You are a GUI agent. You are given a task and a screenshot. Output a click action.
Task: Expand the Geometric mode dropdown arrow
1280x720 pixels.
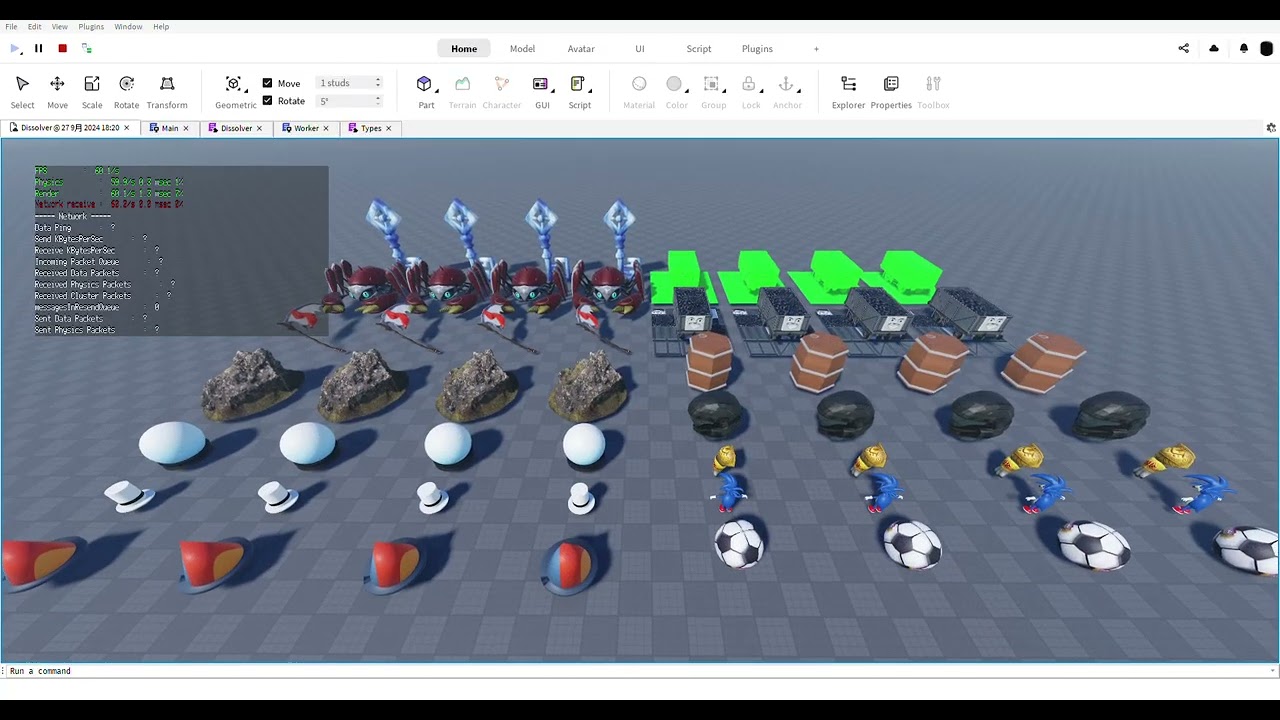tap(246, 92)
